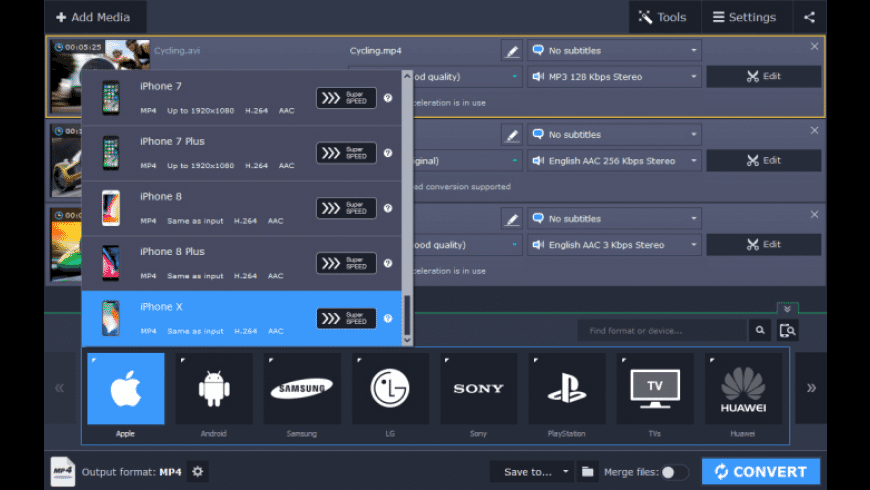Image resolution: width=870 pixels, height=490 pixels.
Task: Click the Find format or device field
Action: click(662, 331)
